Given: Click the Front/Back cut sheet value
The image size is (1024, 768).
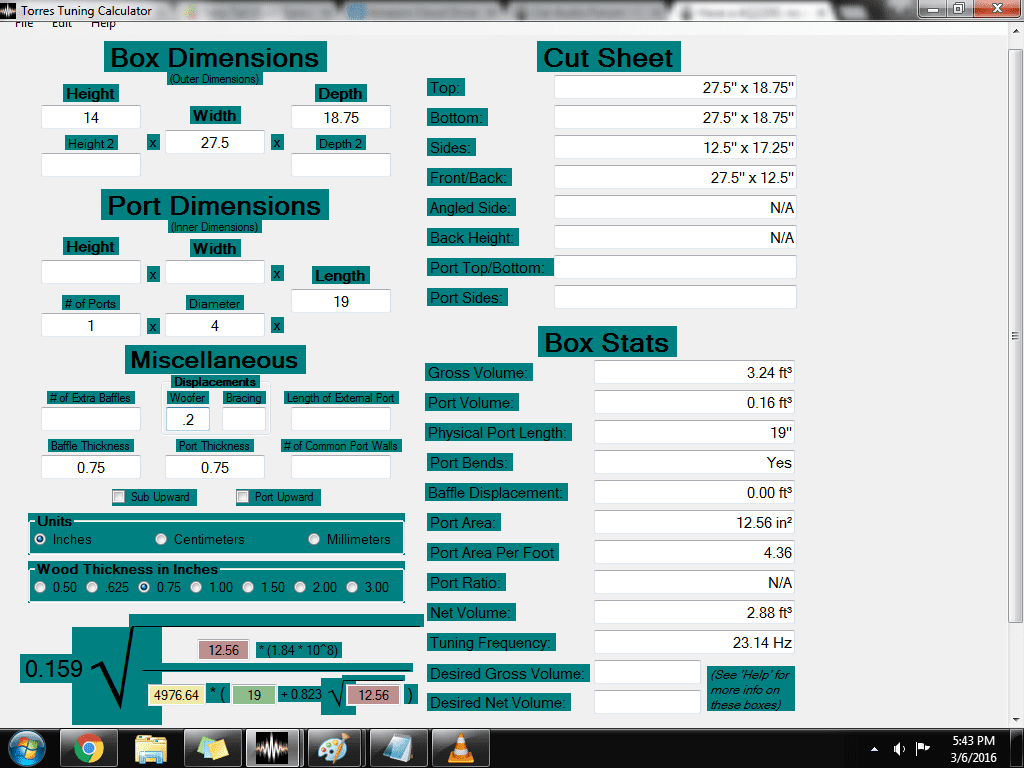Looking at the screenshot, I should click(x=675, y=178).
